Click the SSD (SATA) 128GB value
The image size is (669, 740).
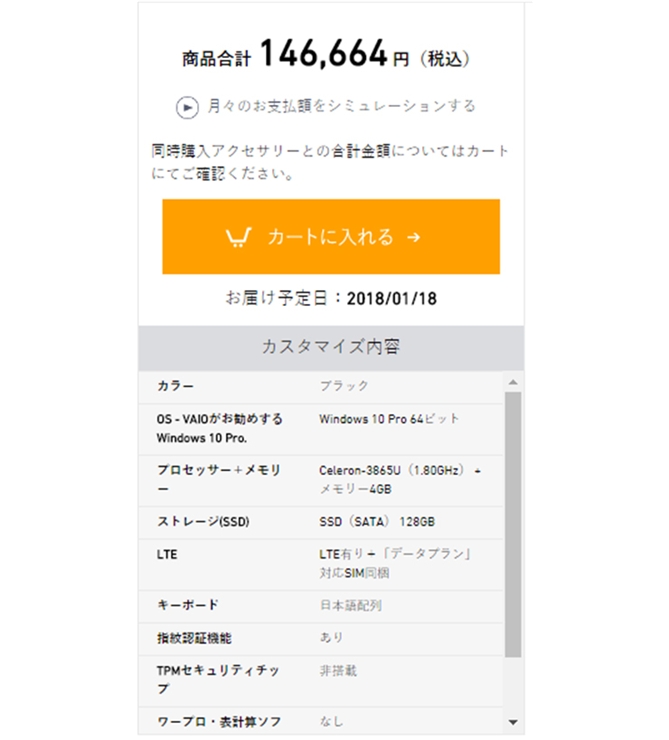[x=376, y=522]
